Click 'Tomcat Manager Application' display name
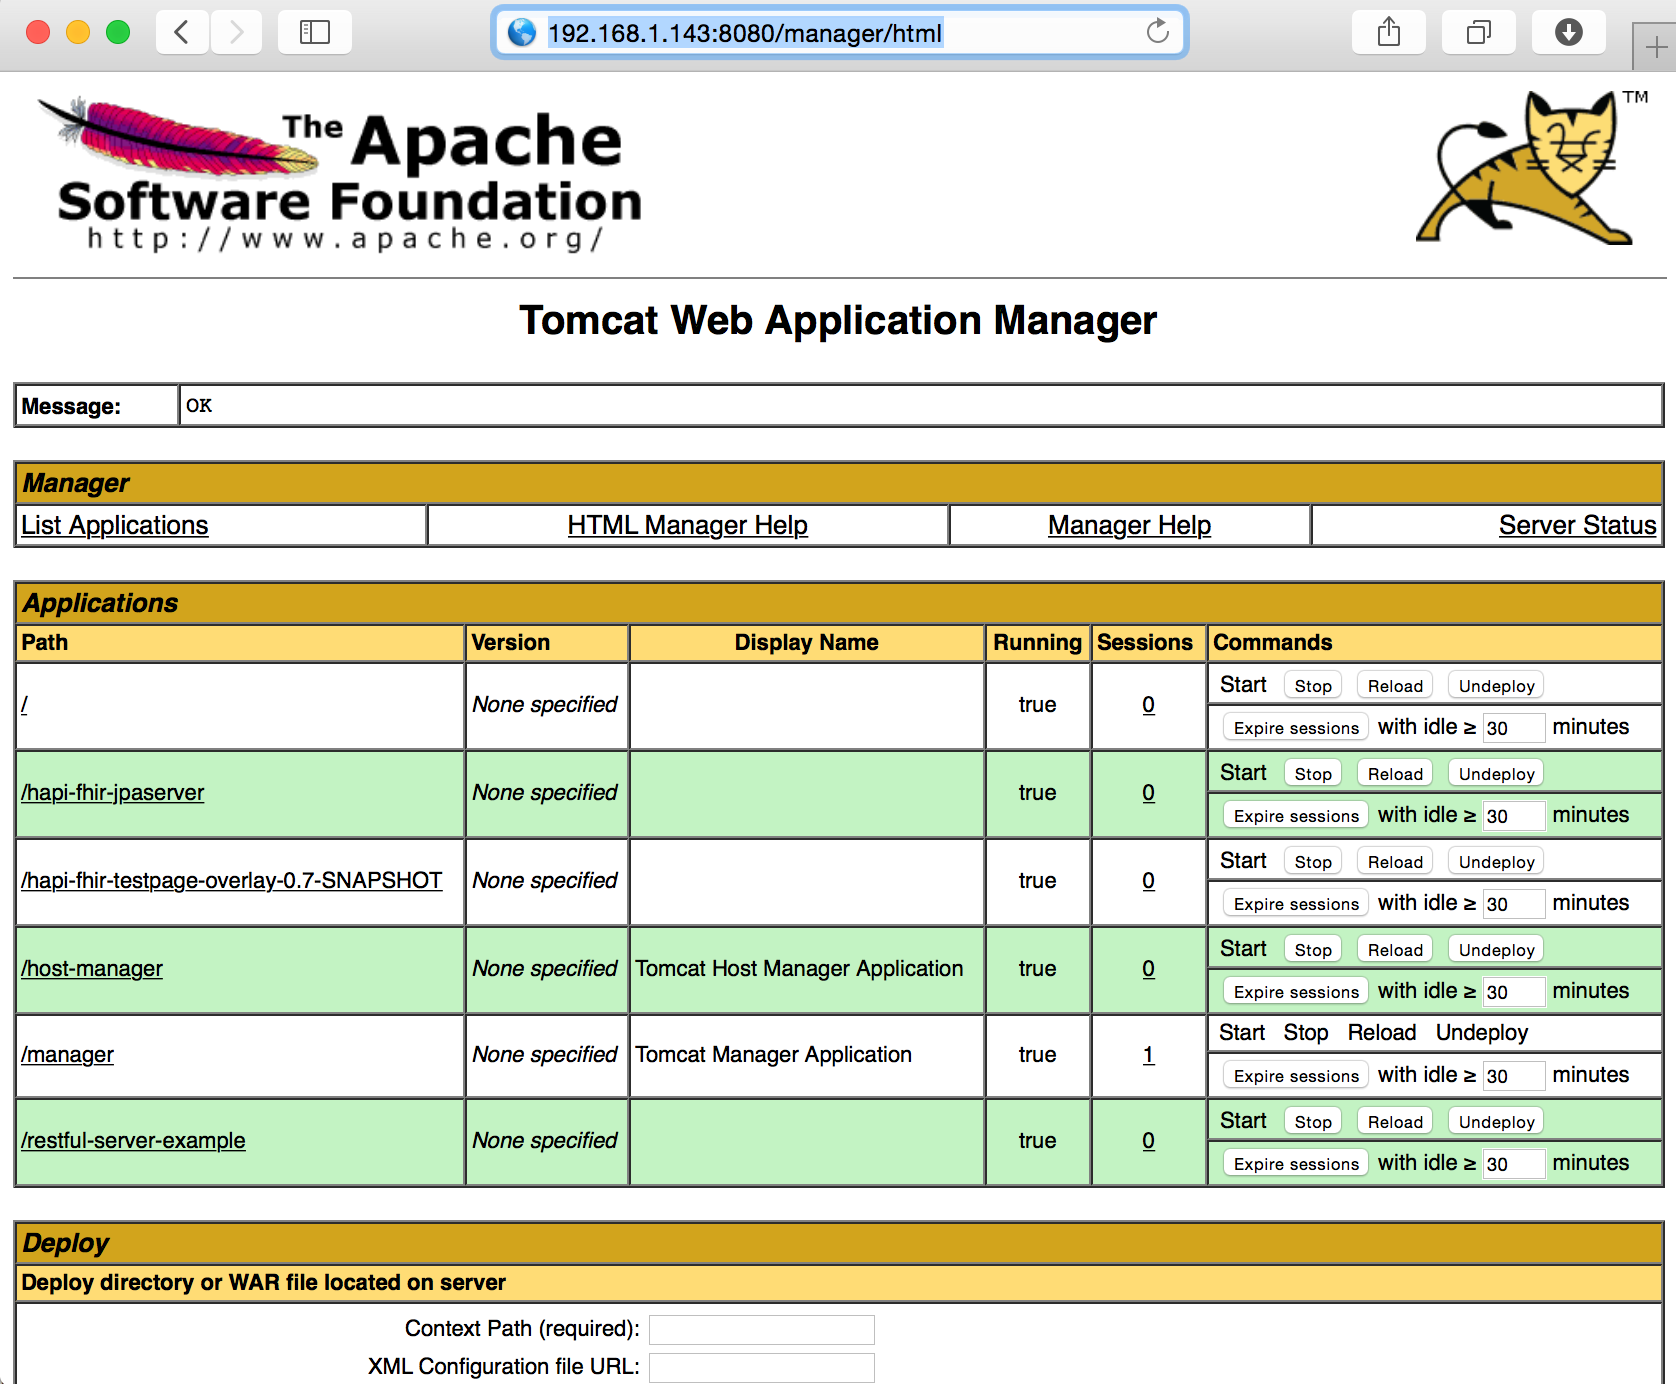Screen dimensions: 1676x1384 774,1055
